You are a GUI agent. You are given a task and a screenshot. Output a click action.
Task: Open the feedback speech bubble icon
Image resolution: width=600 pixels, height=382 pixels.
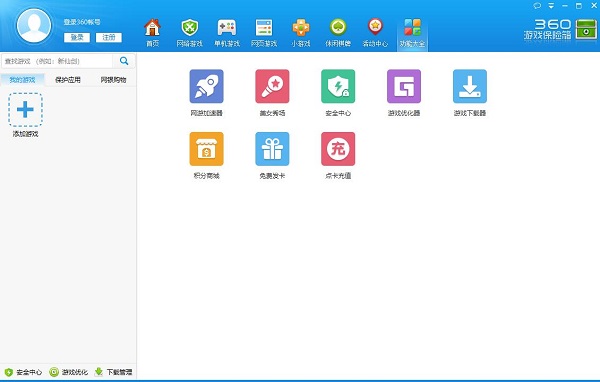537,6
